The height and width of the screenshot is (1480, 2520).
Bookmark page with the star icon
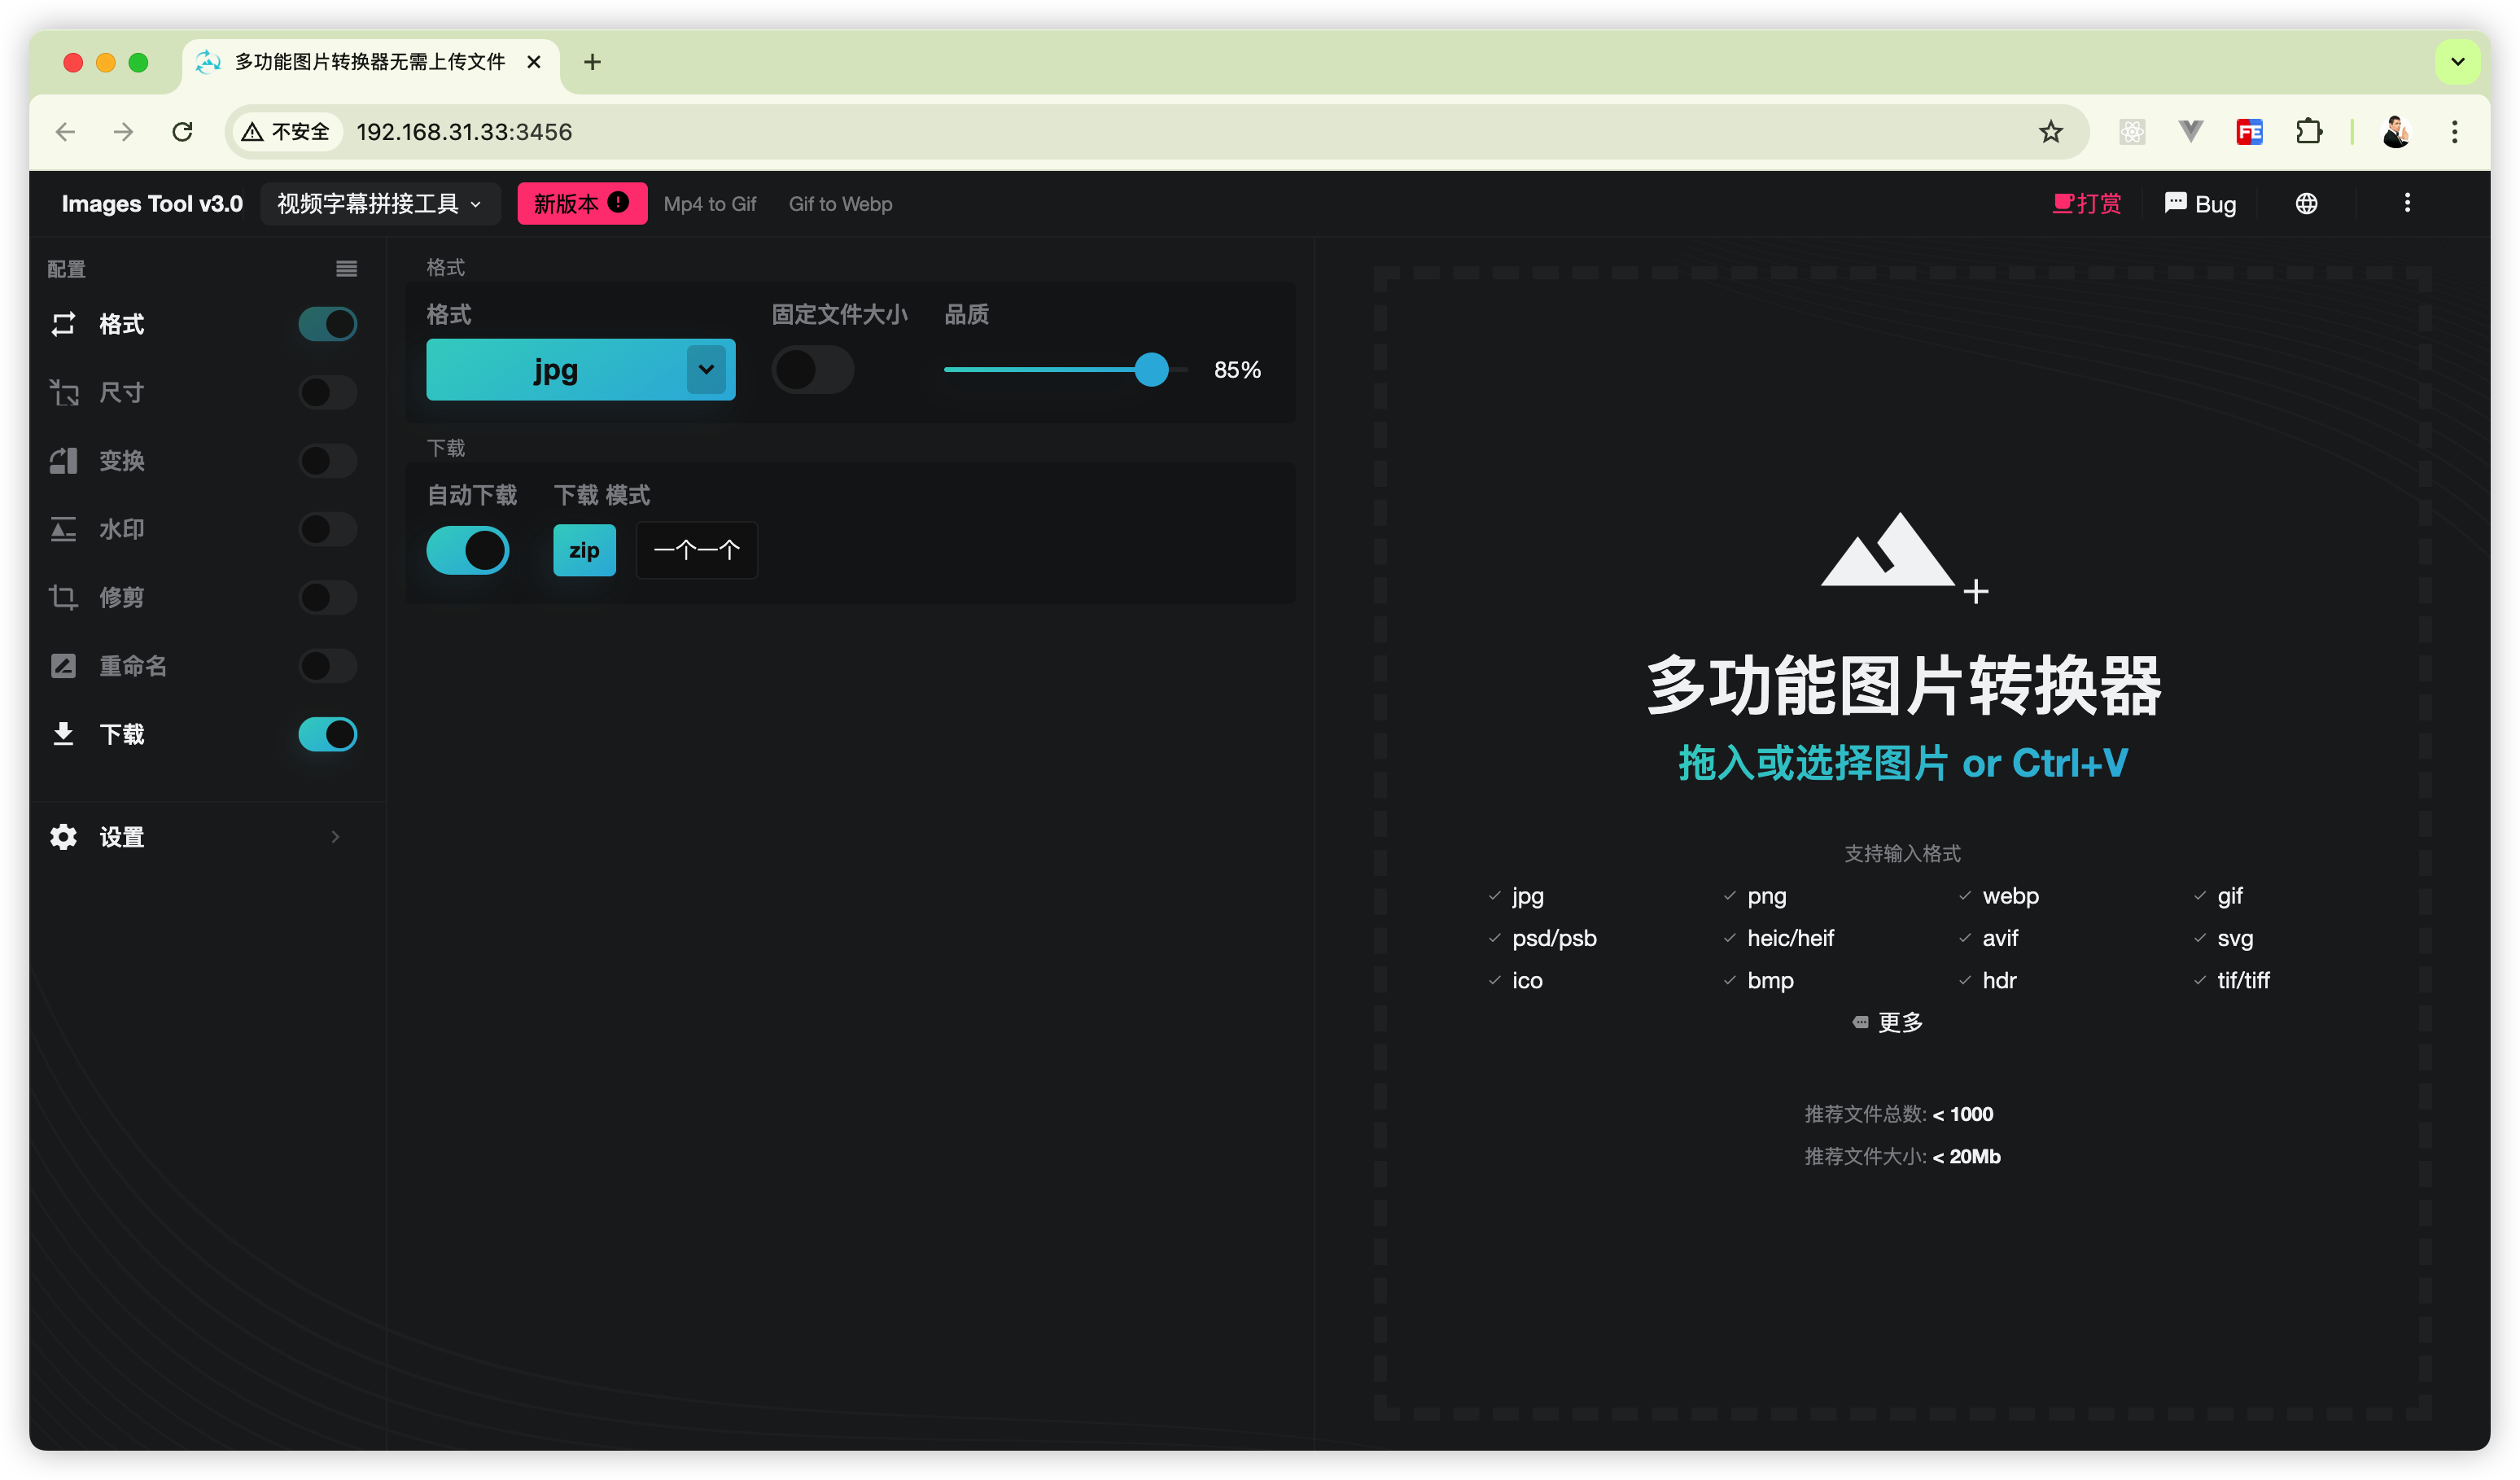pos(2051,132)
